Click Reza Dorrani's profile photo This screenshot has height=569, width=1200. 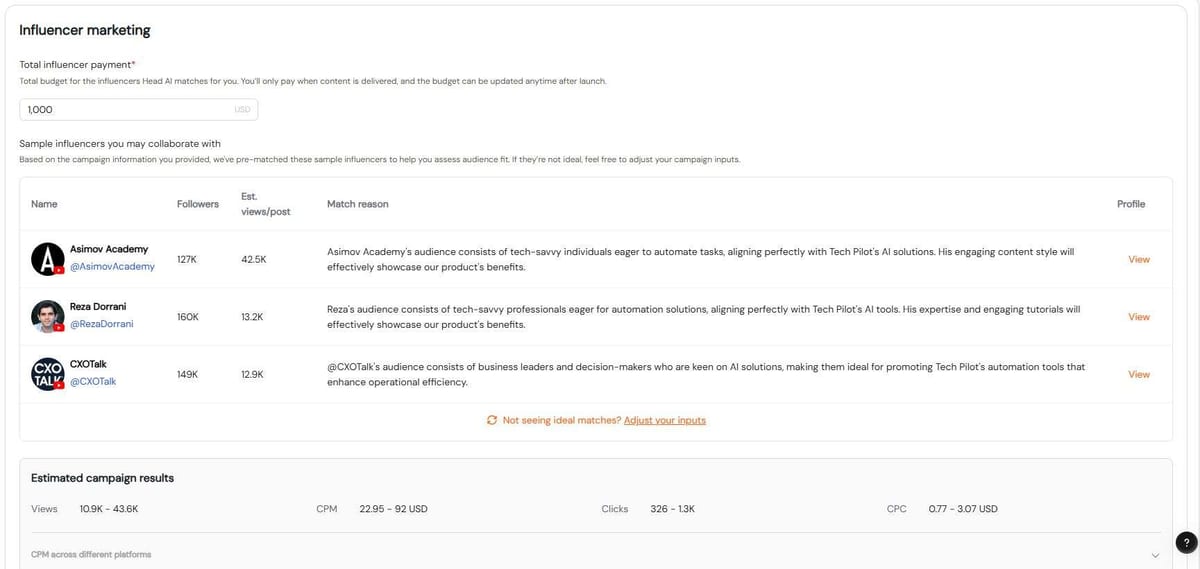pos(48,316)
